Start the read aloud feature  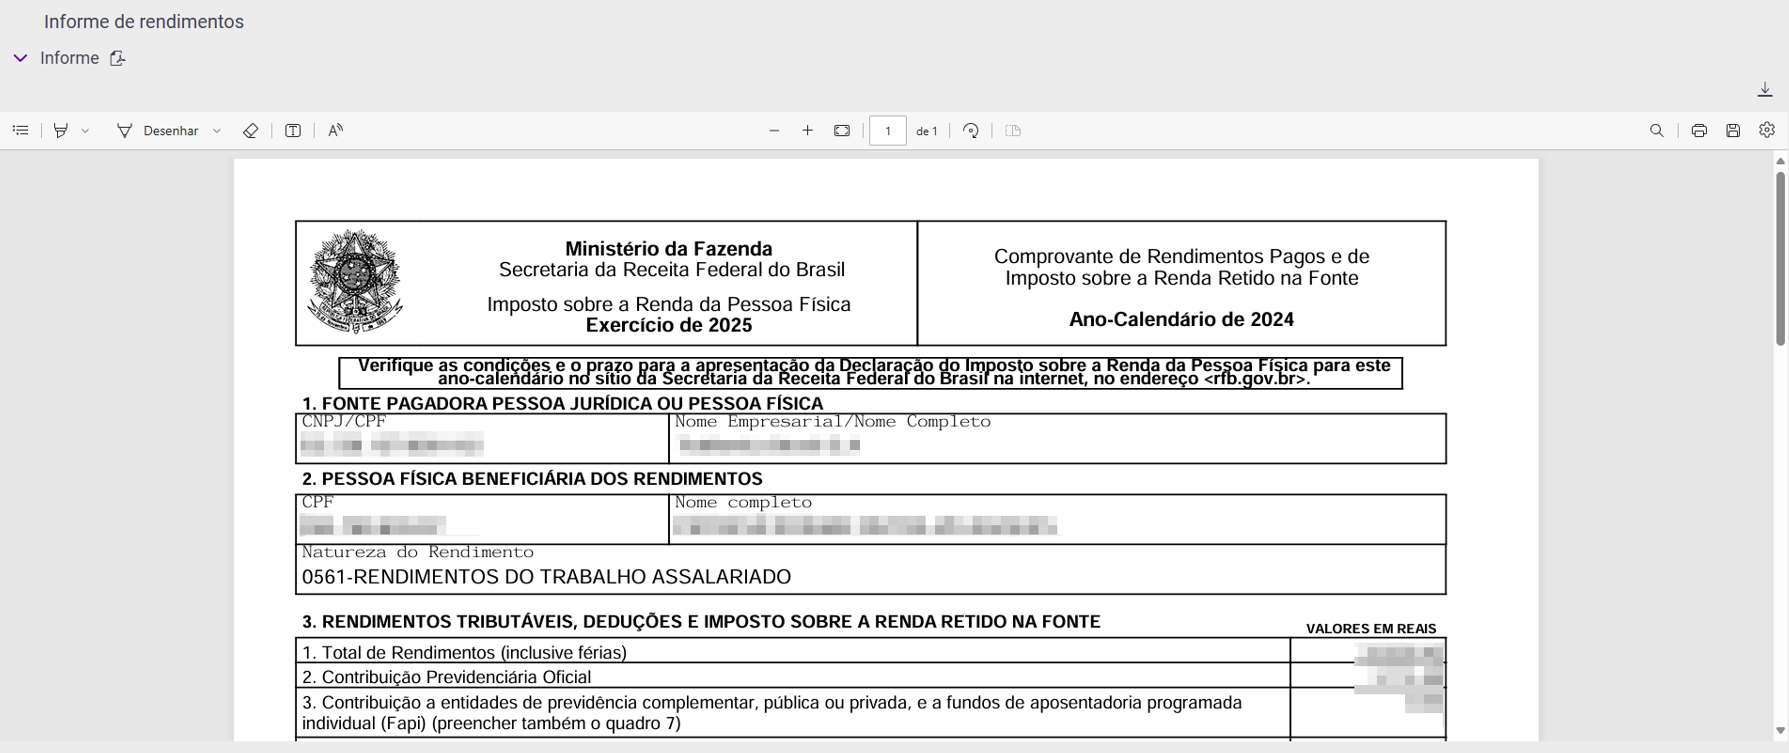click(x=335, y=130)
